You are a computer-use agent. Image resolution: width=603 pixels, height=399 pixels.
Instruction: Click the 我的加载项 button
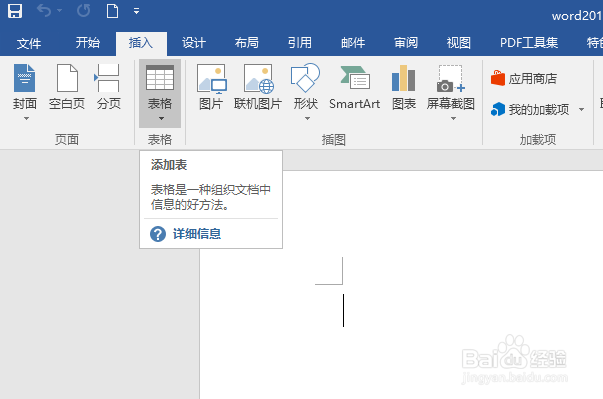pos(530,110)
